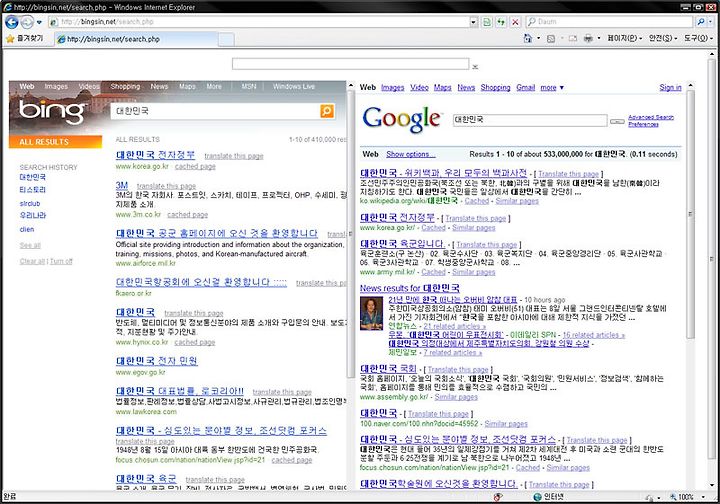
Task: Click Google Sign in link
Action: 670,87
